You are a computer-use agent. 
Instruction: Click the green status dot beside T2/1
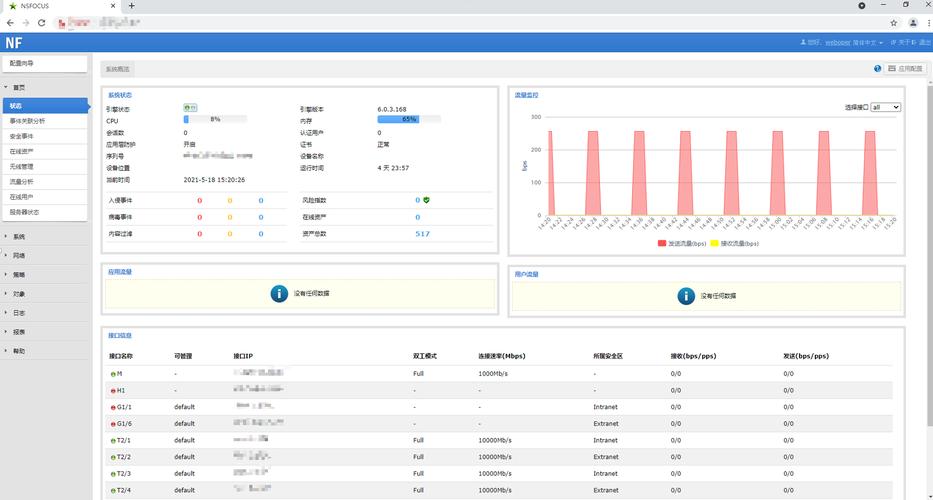click(113, 441)
